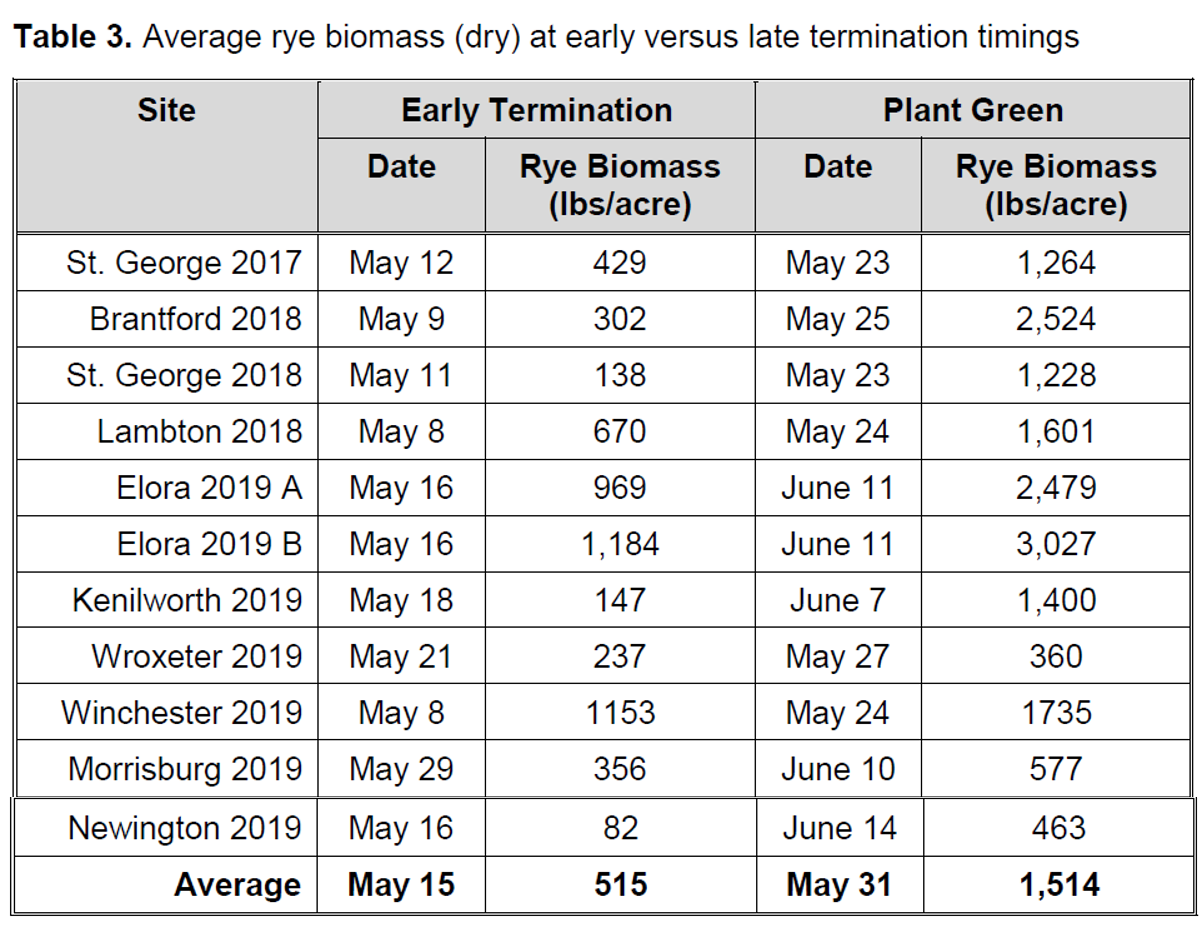Screen dimensions: 1202x926
Task: Select the Lambton 2018 site cell
Action: pos(199,432)
